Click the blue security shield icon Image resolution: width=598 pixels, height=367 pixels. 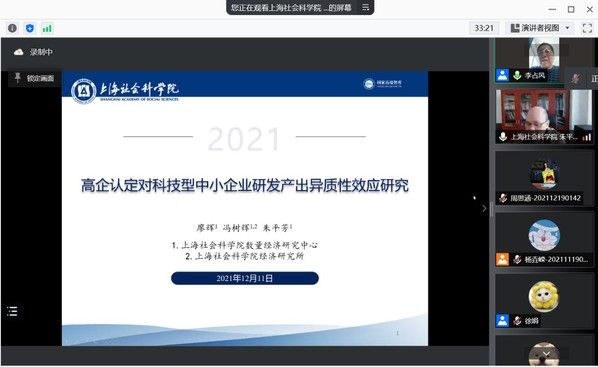point(30,28)
